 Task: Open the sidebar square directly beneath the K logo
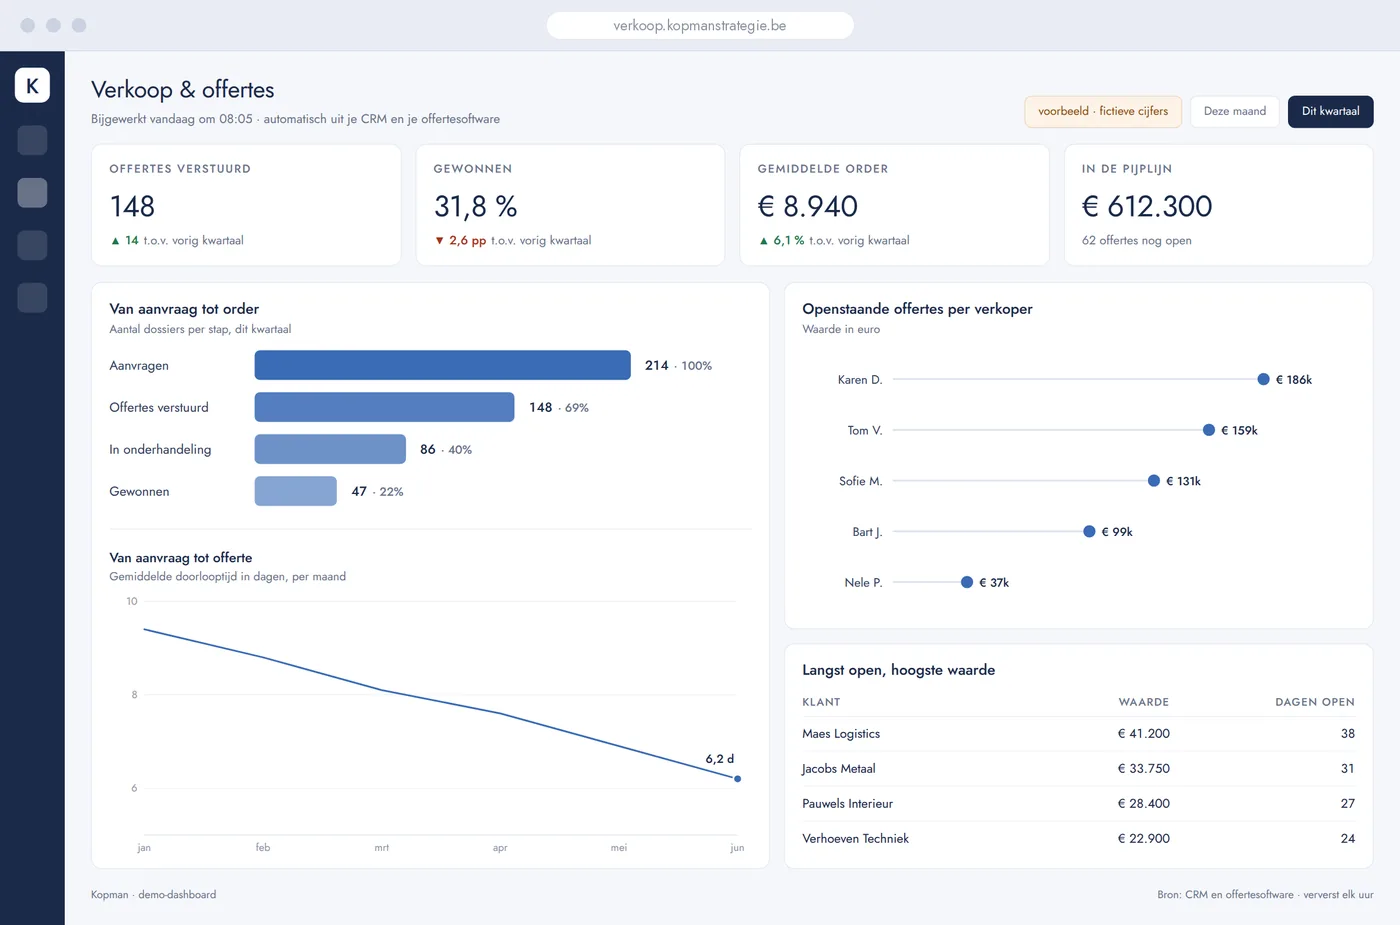click(32, 140)
